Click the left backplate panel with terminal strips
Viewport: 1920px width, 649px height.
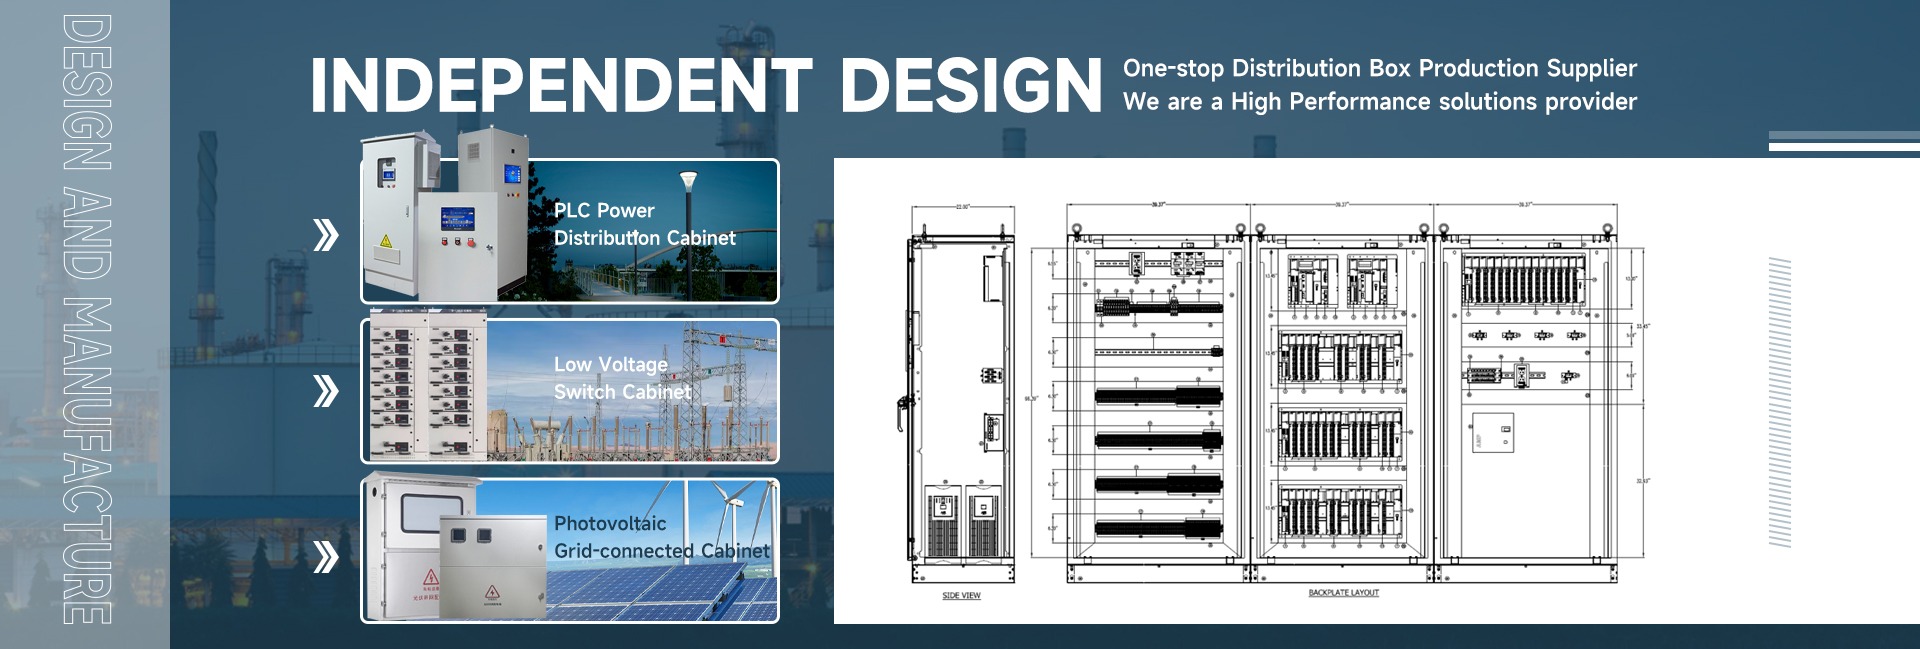(1158, 403)
